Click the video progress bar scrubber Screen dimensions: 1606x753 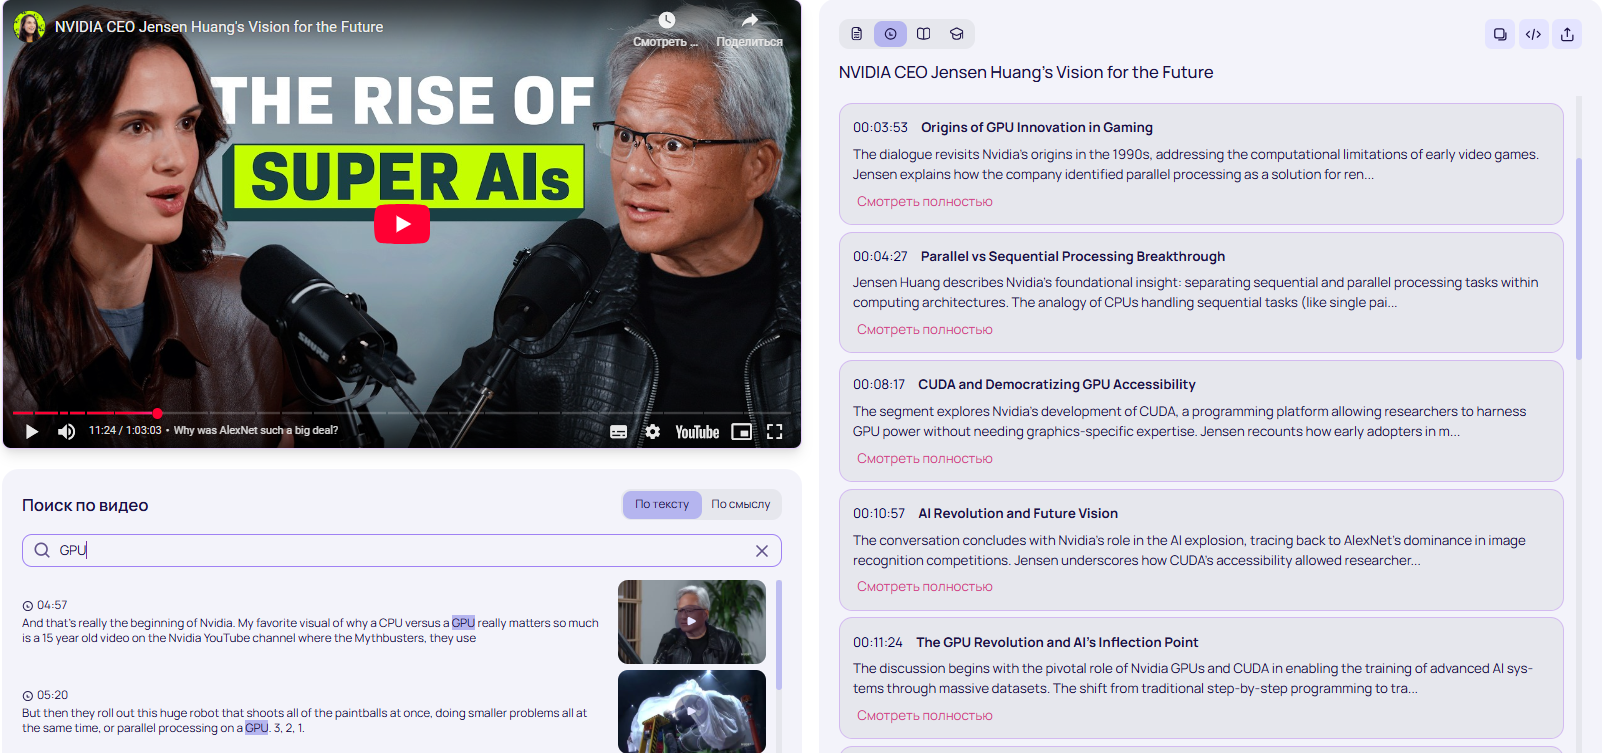point(157,413)
